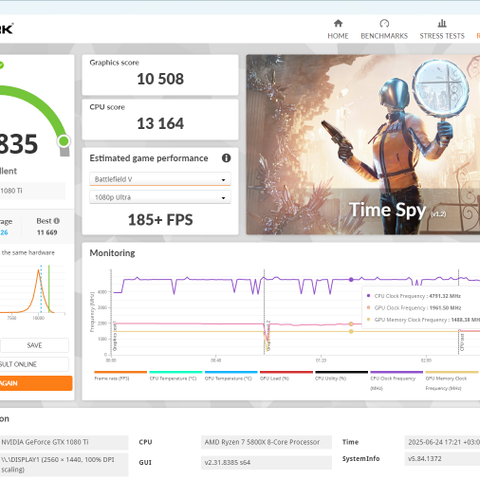The image size is (480, 480).
Task: Click the GPU Memory Clock Frequency tooltip value
Action: coord(466,320)
